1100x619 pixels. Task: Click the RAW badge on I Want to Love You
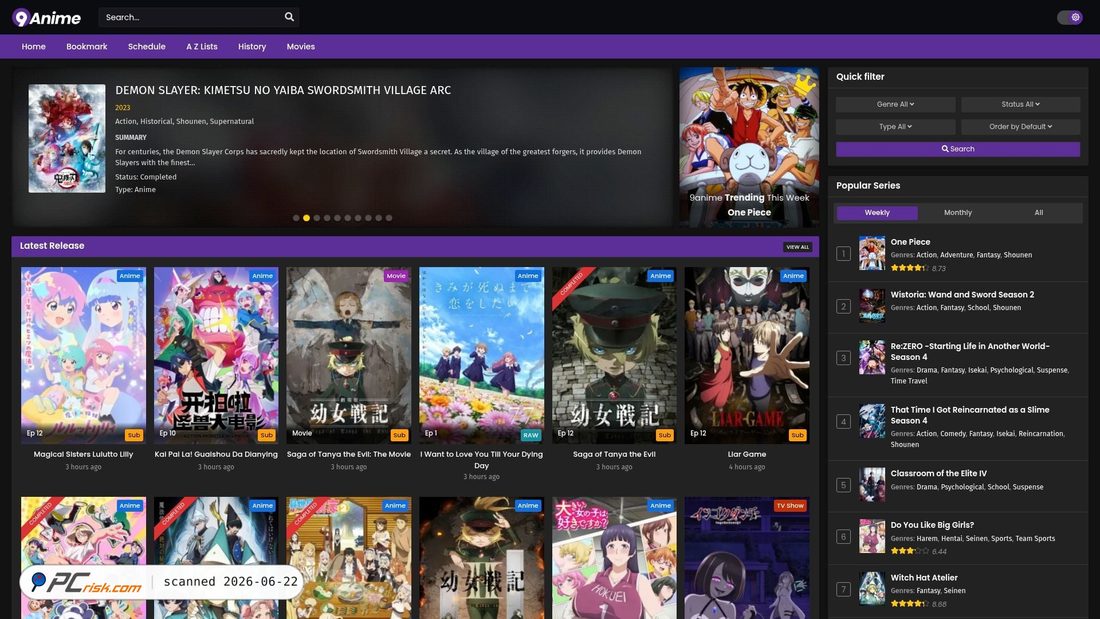click(531, 435)
